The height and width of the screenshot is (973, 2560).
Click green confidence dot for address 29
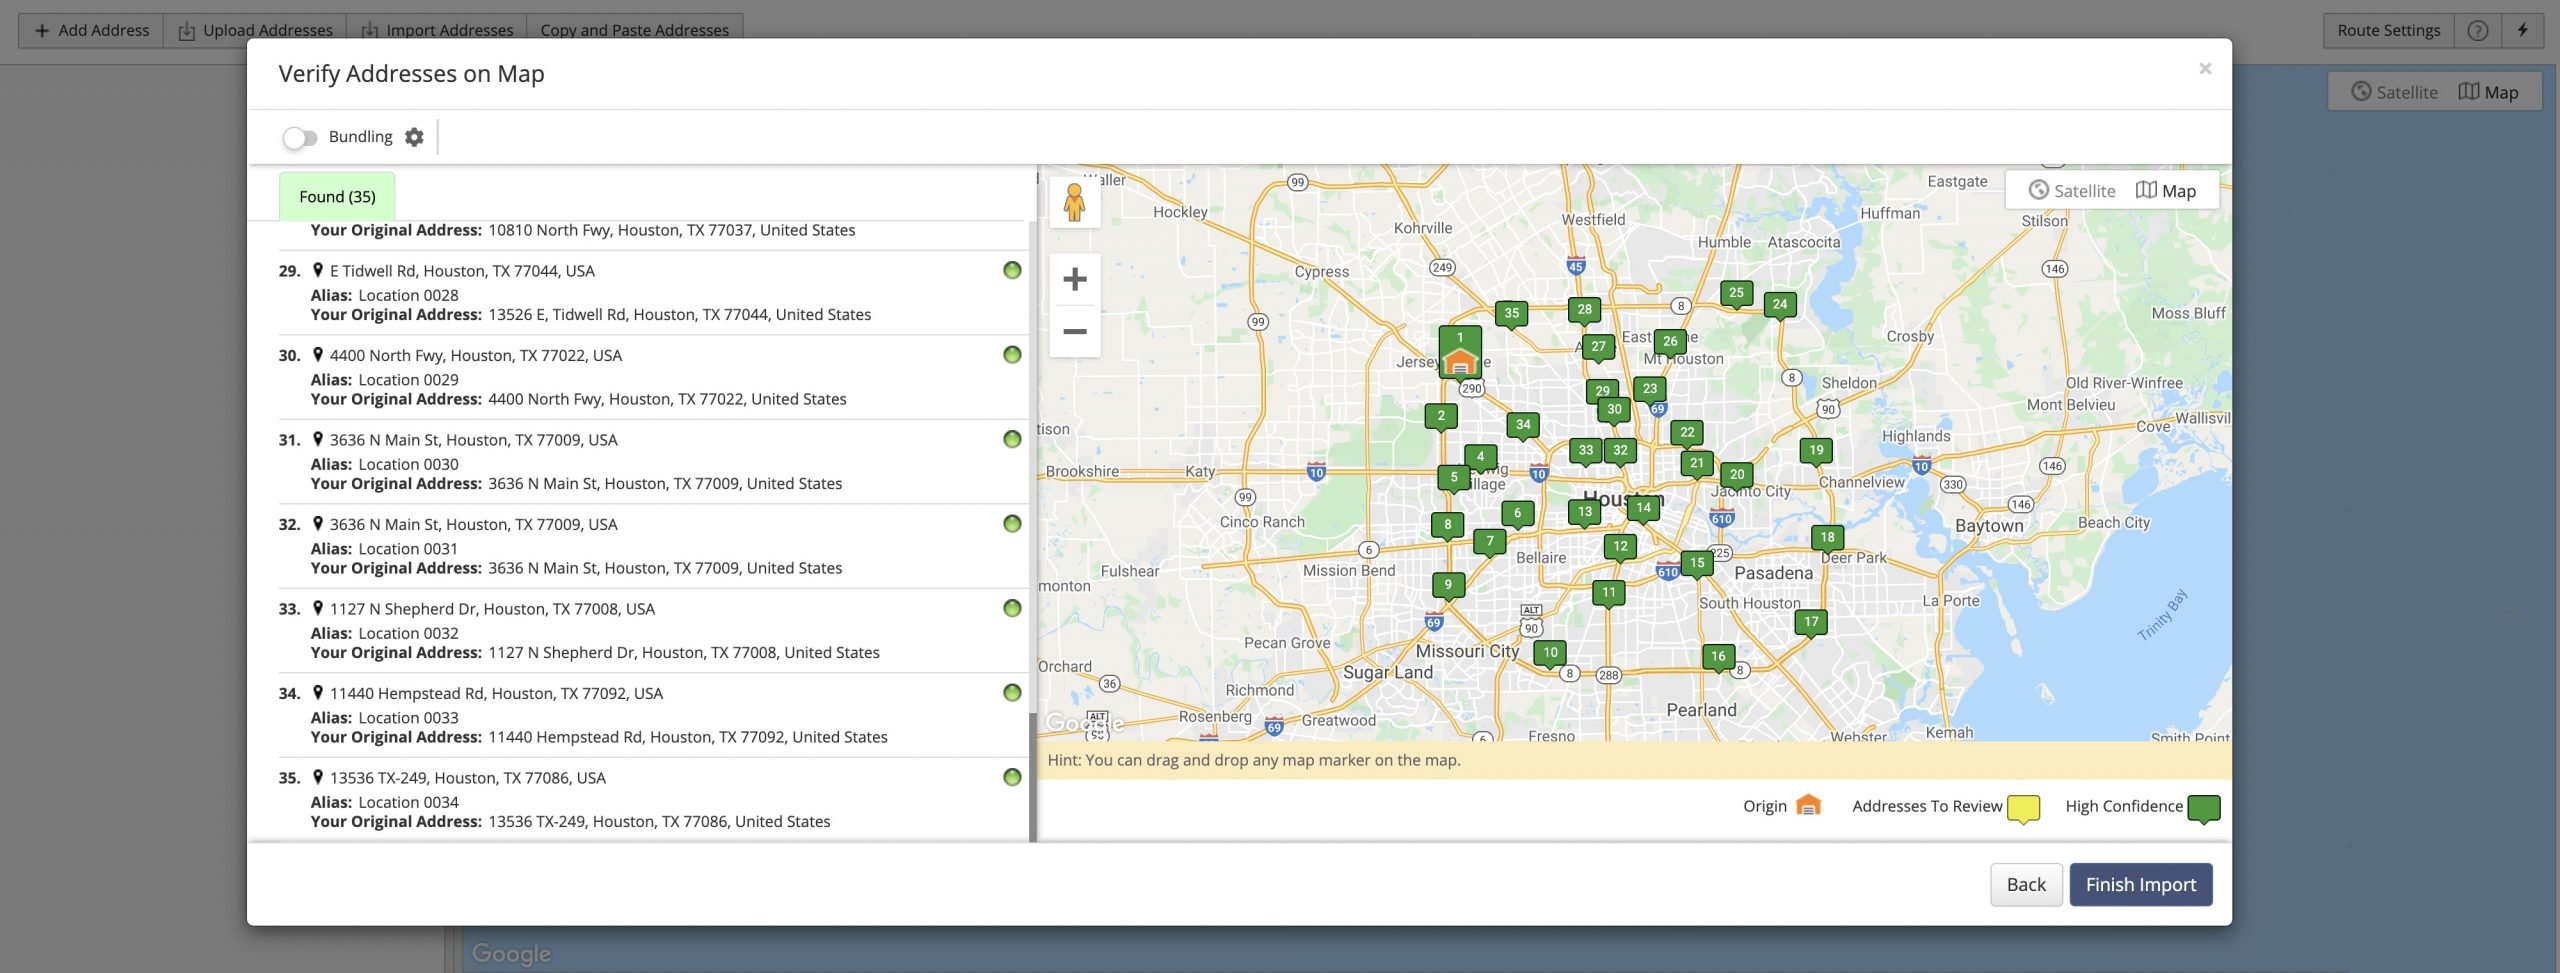tap(1012, 270)
